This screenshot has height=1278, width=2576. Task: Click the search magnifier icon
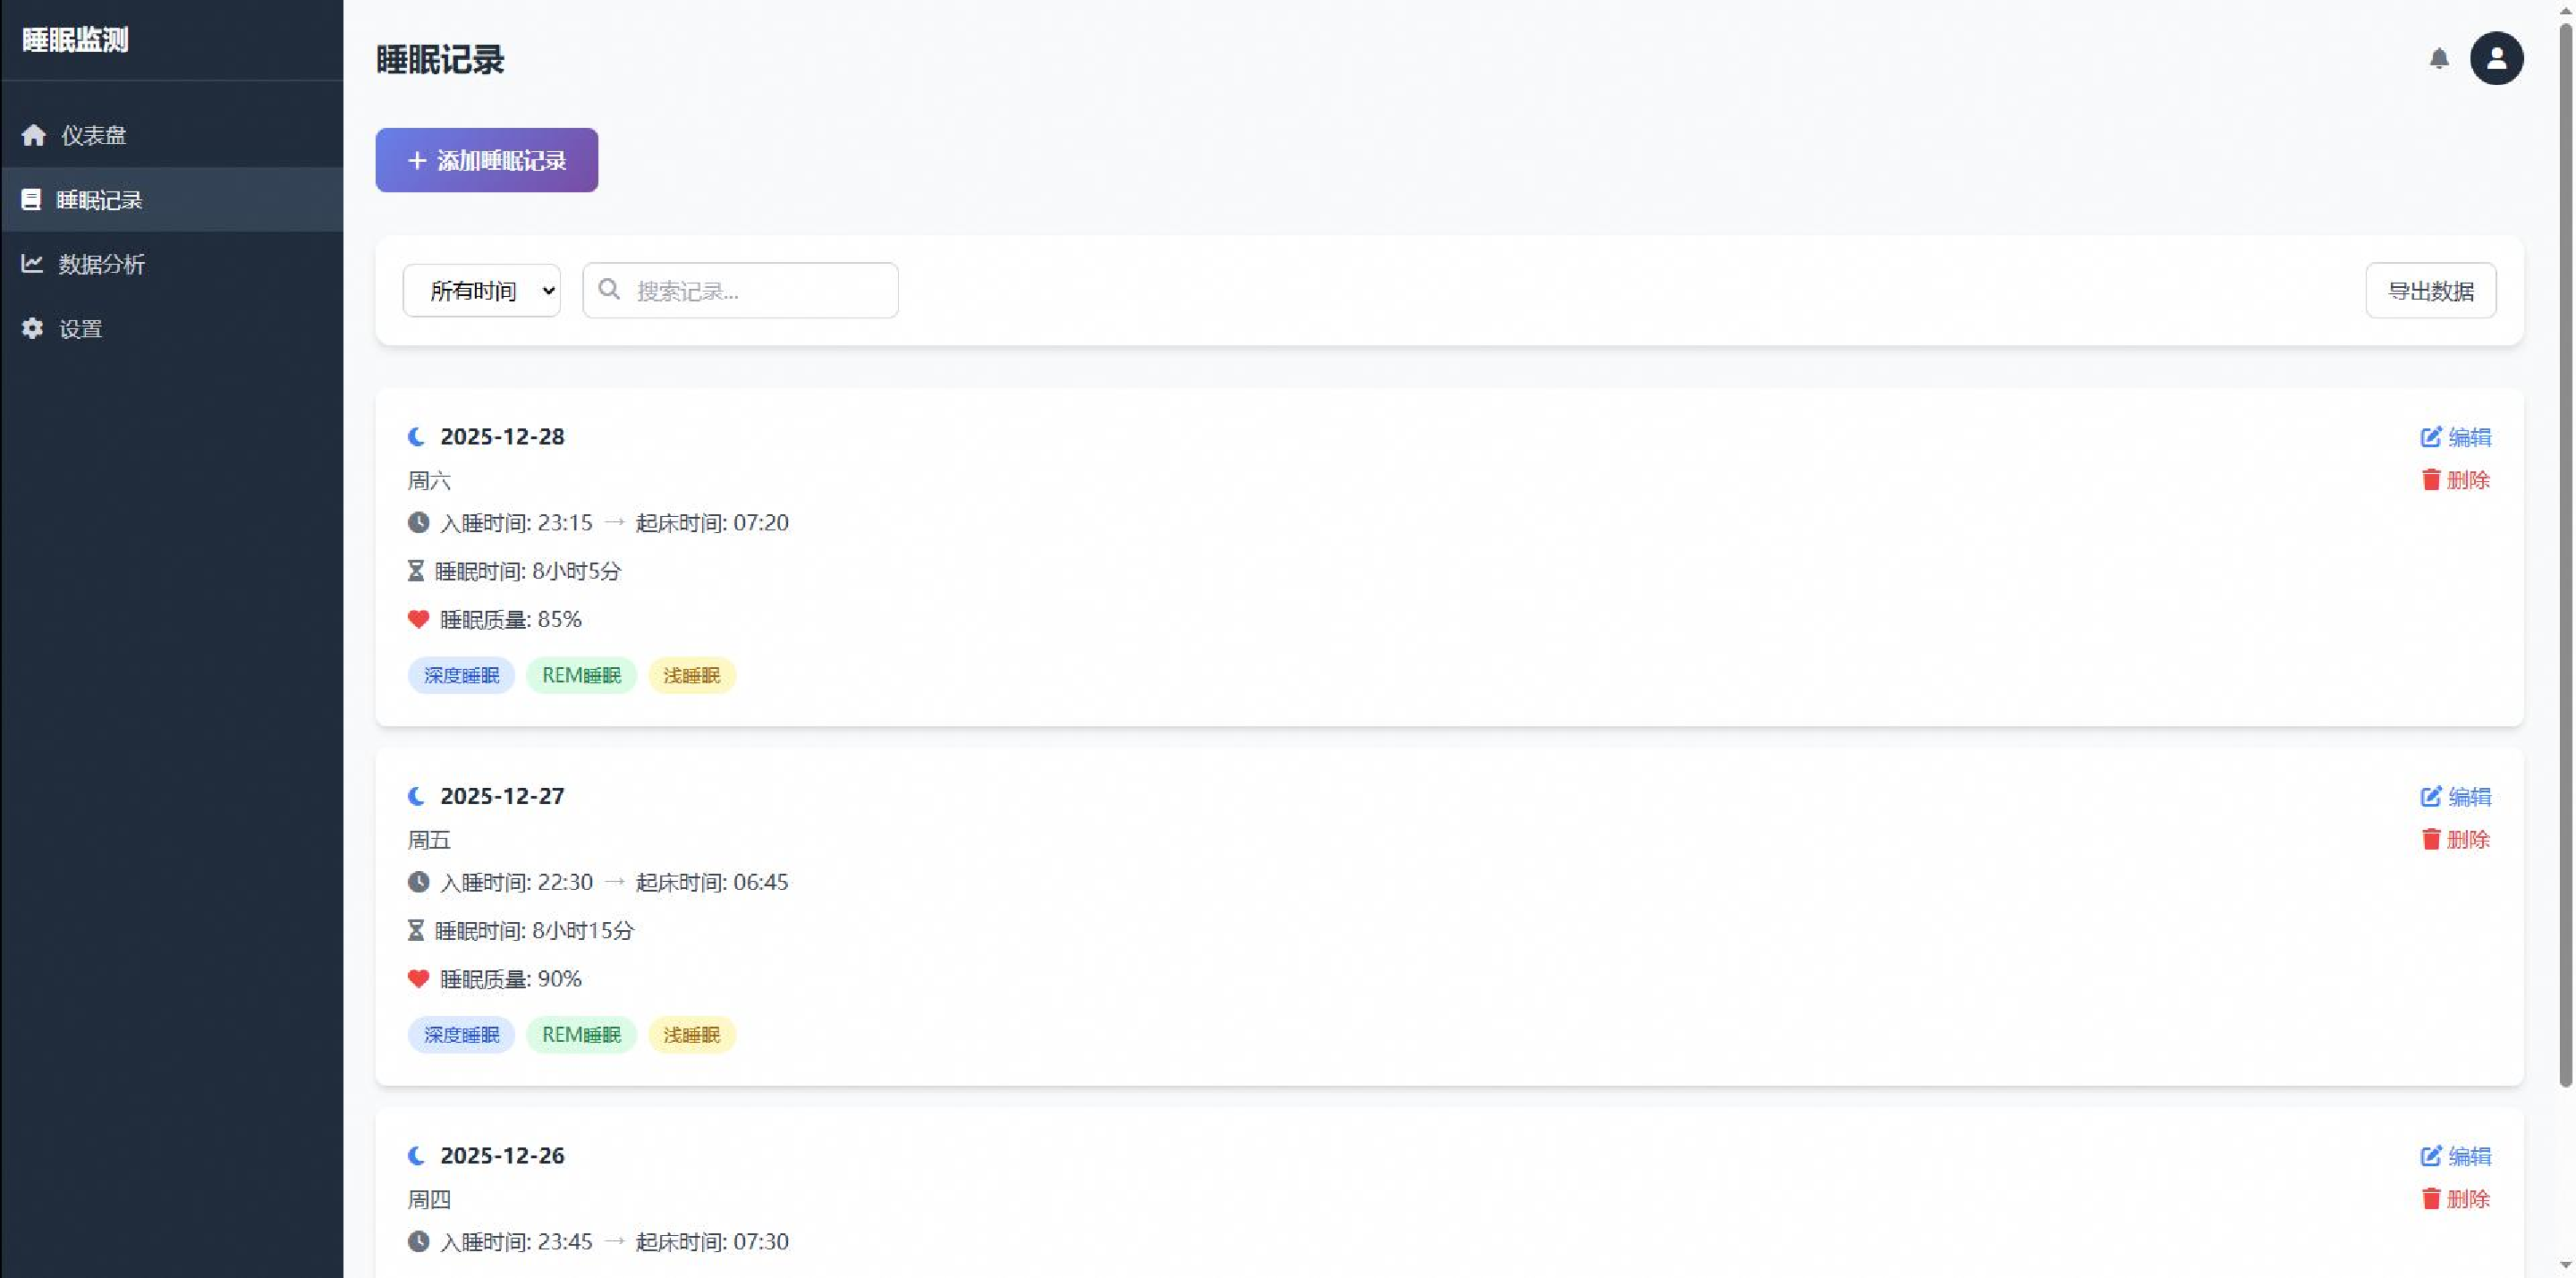pos(609,290)
